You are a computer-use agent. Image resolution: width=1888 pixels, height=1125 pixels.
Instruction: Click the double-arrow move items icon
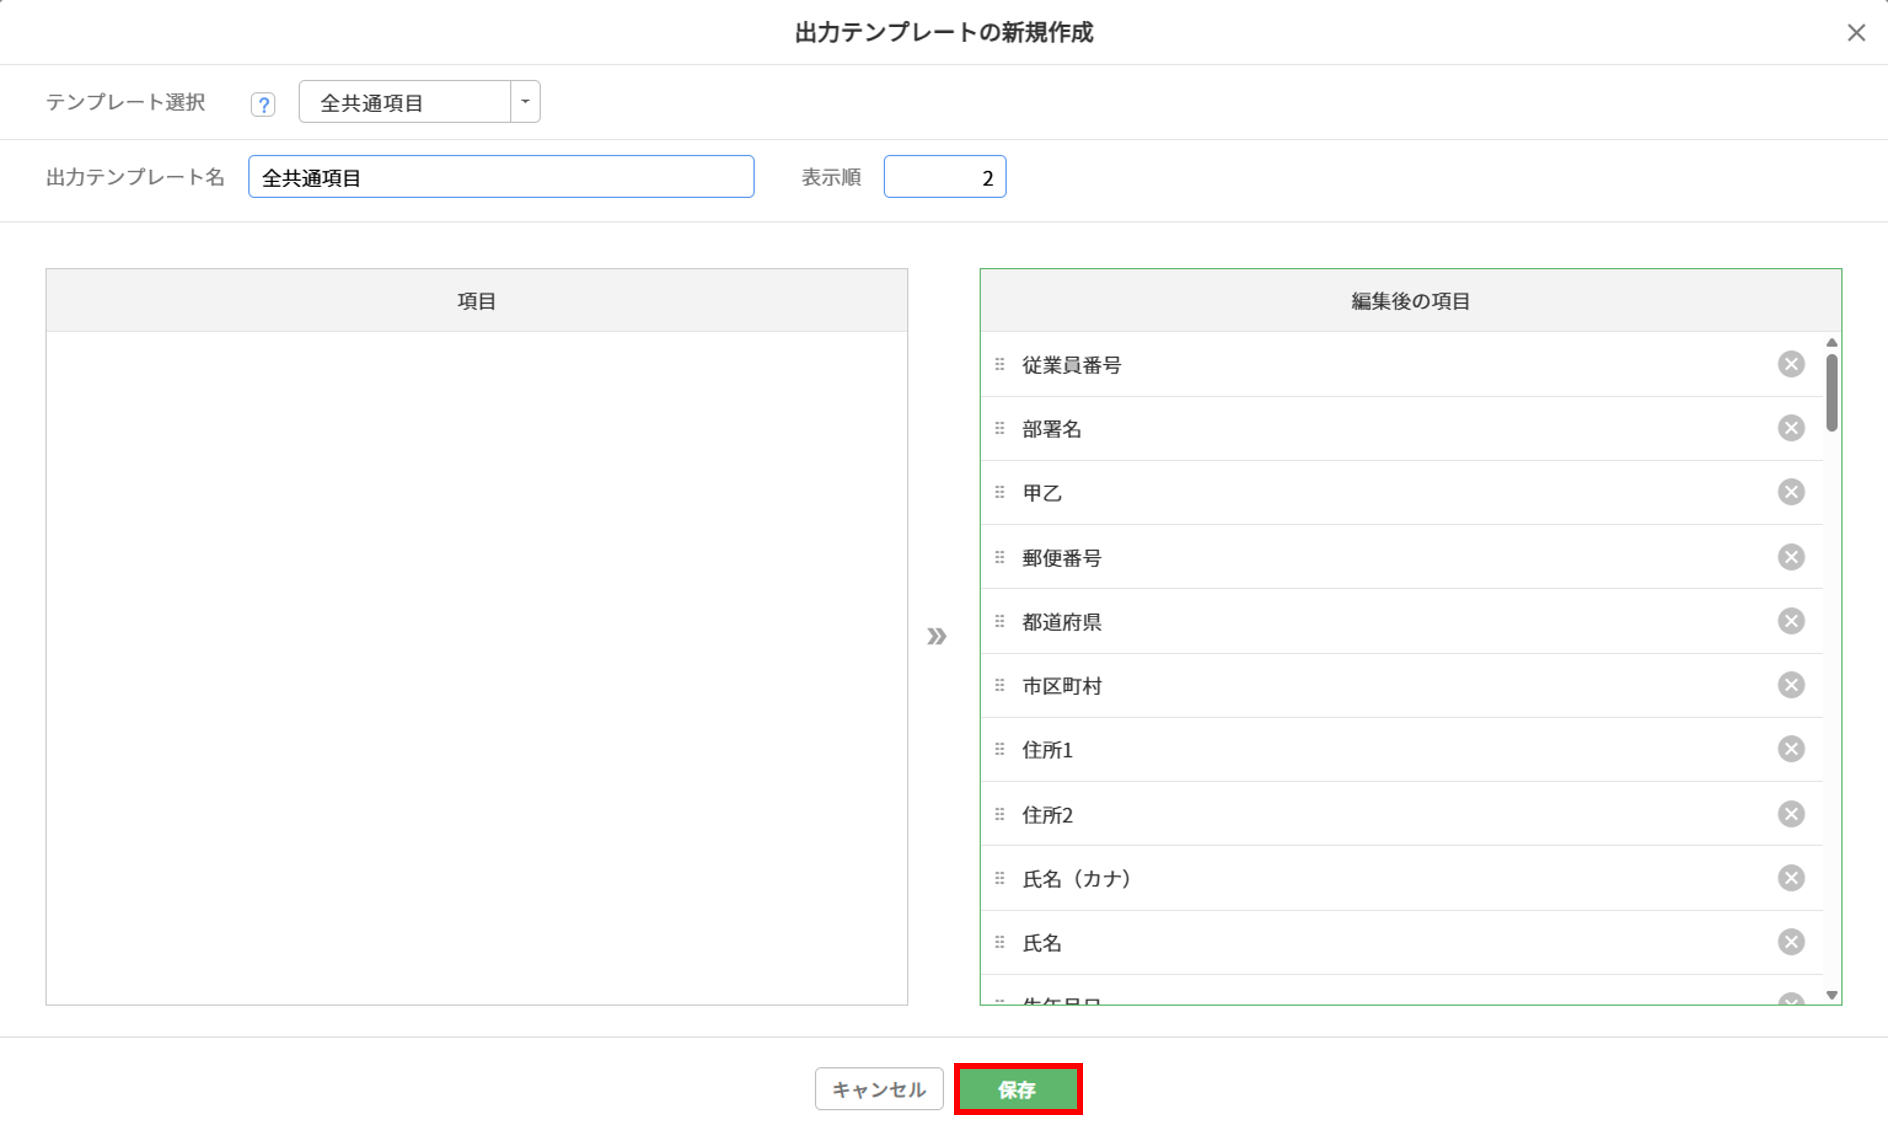(x=936, y=636)
